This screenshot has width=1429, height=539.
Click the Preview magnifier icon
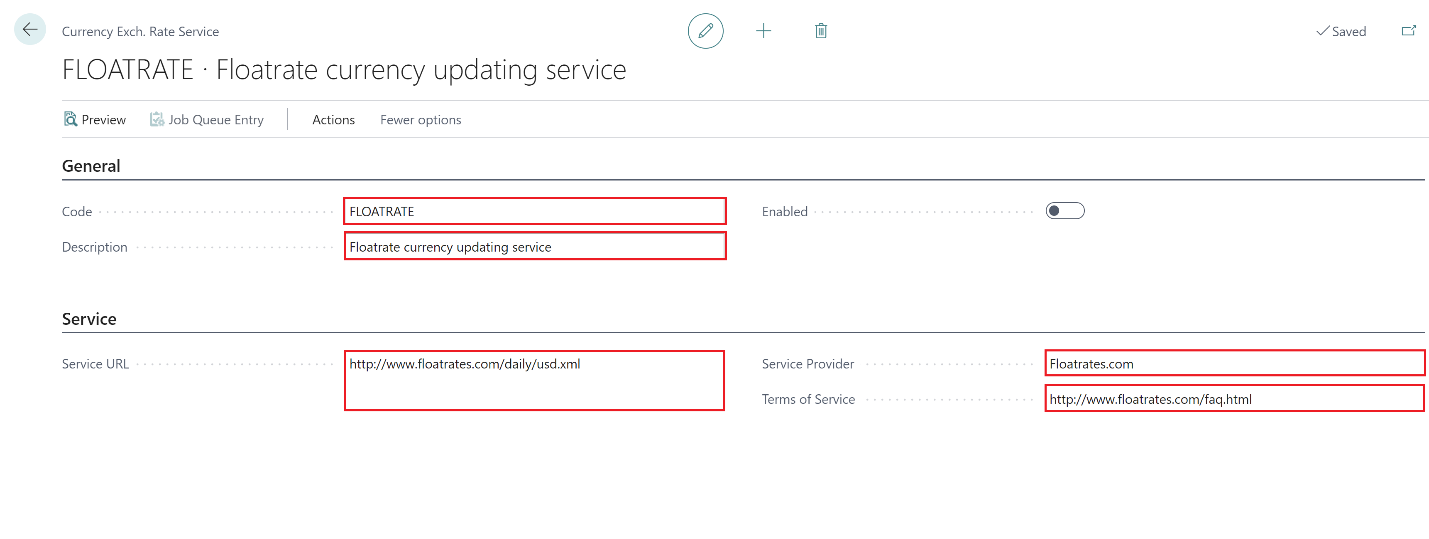pos(70,119)
